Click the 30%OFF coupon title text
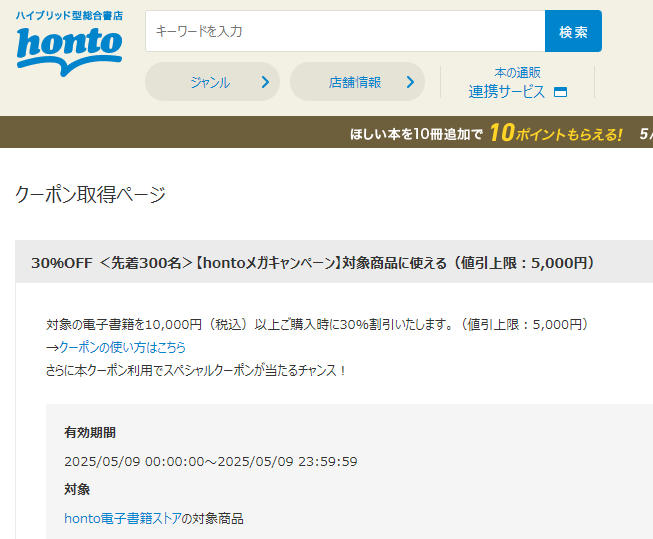 313,263
